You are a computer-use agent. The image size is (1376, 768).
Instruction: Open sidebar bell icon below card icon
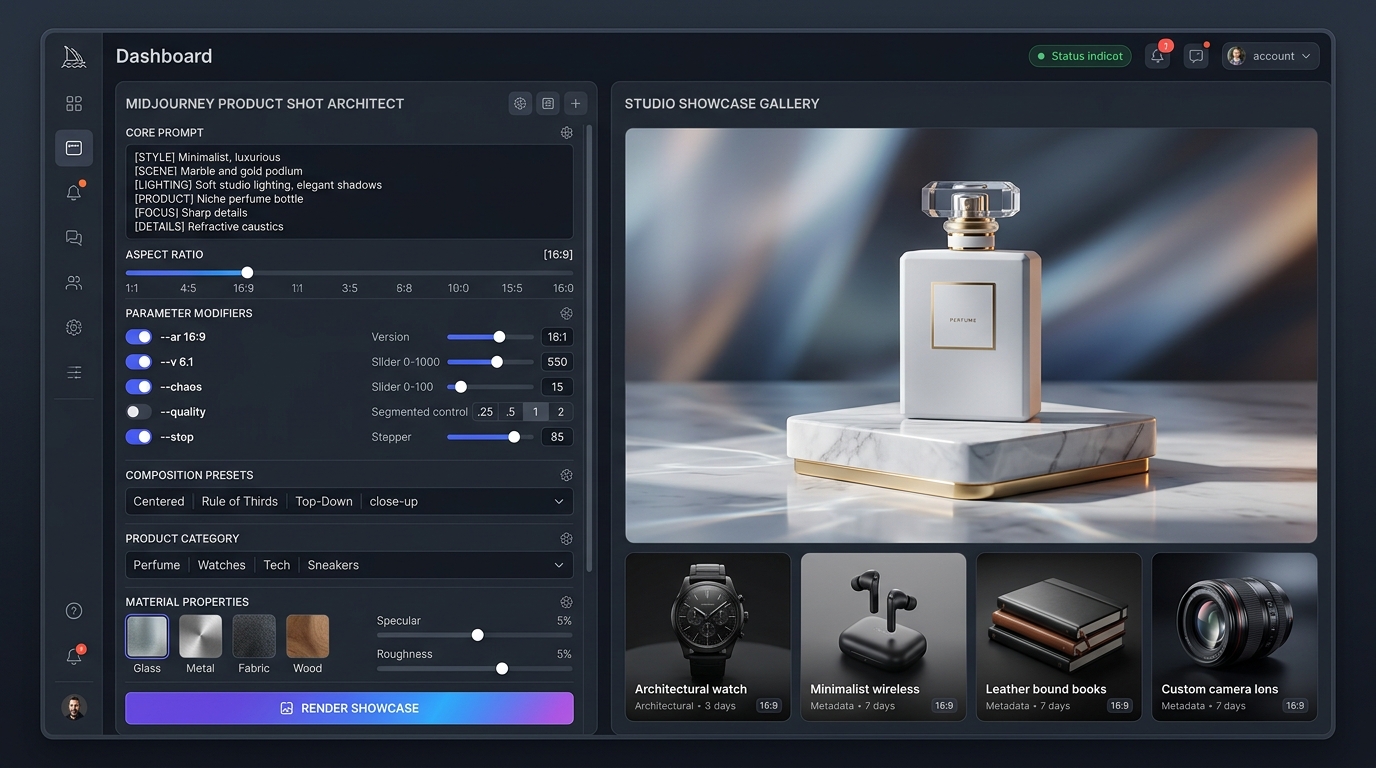coord(74,192)
